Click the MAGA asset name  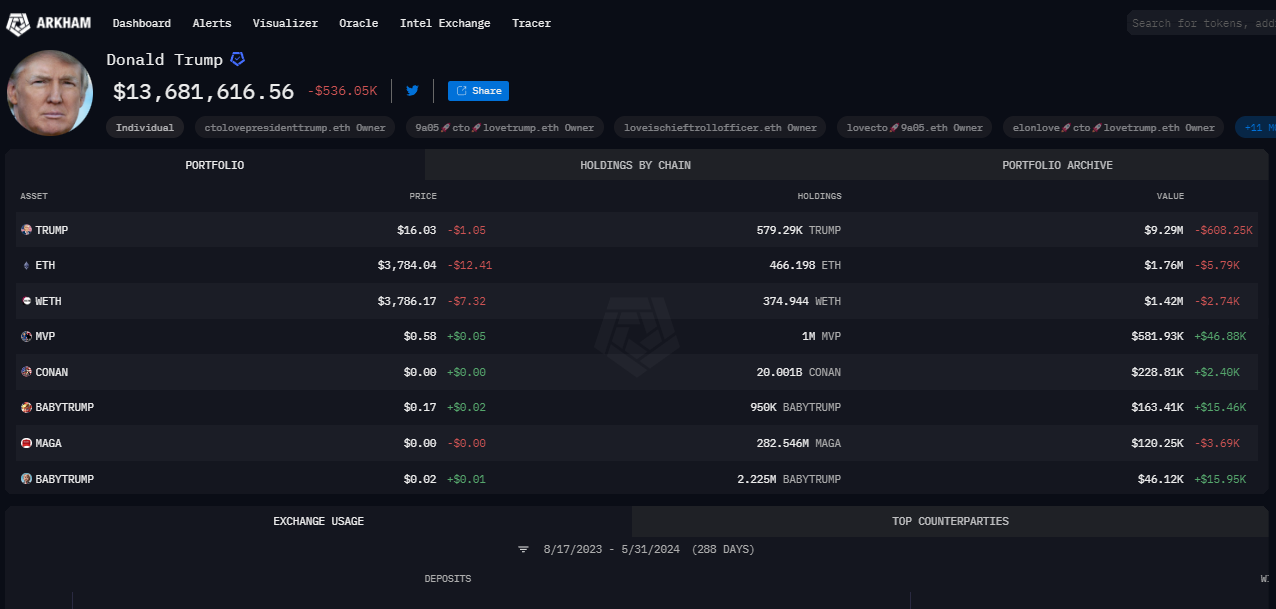click(x=49, y=443)
